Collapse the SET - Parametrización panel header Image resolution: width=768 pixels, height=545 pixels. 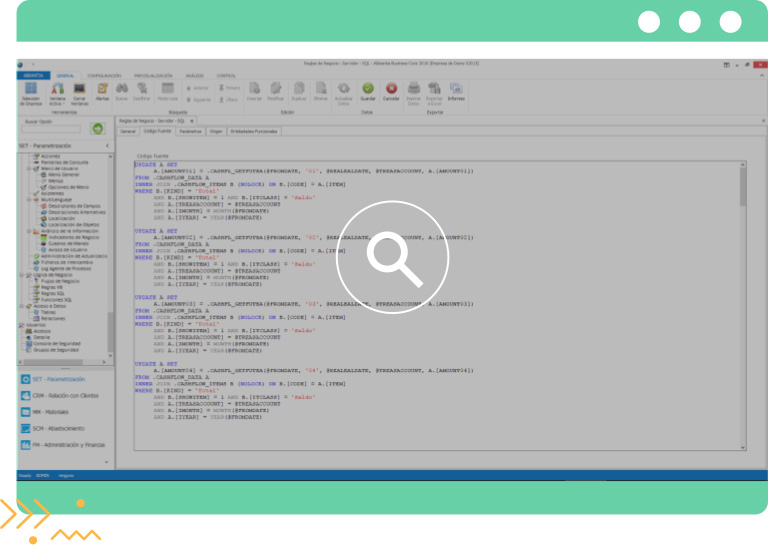pos(108,146)
